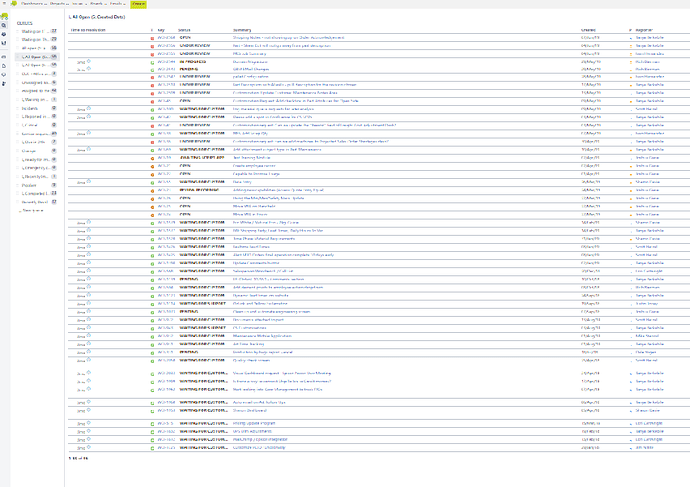The width and height of the screenshot is (690, 487).
Task: Click priority icon in Time Phase Material Requirements row
Action: coord(631,239)
